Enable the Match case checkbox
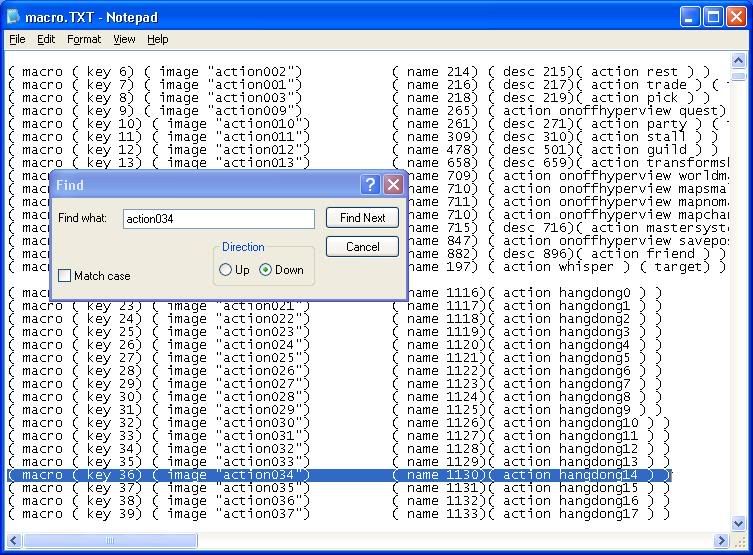The width and height of the screenshot is (753, 555). click(65, 276)
